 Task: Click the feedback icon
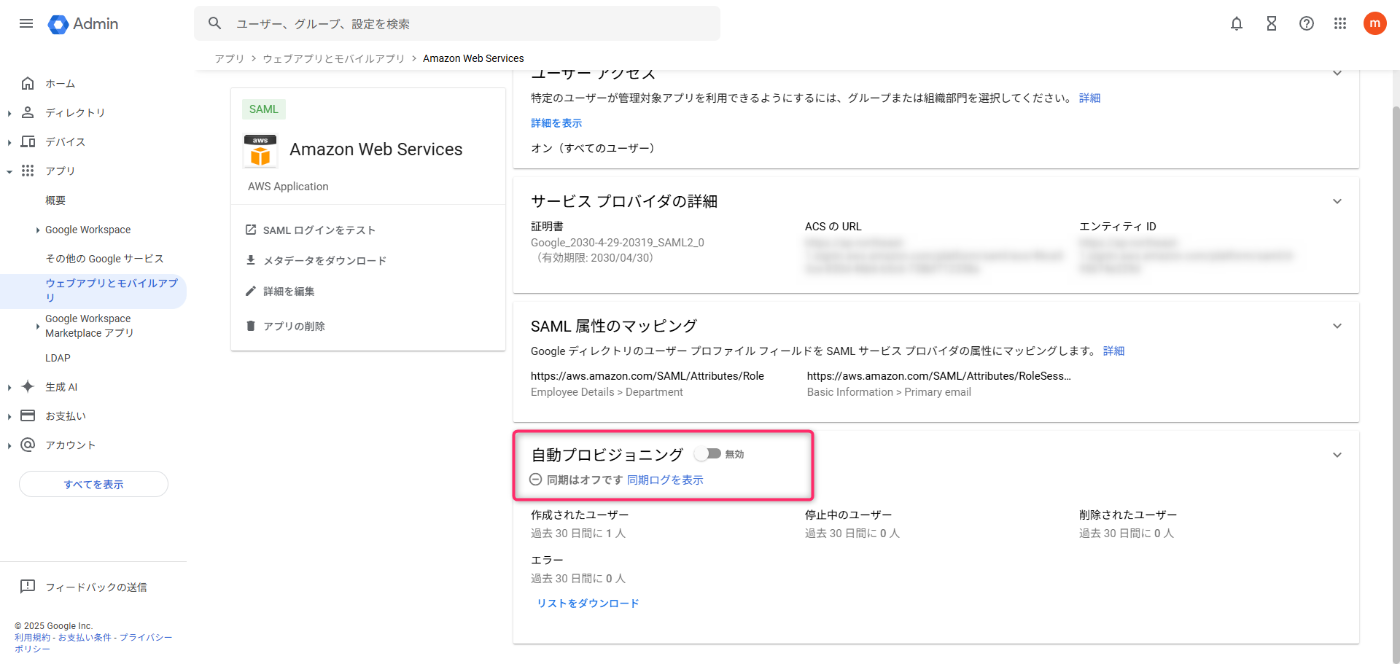click(x=28, y=586)
